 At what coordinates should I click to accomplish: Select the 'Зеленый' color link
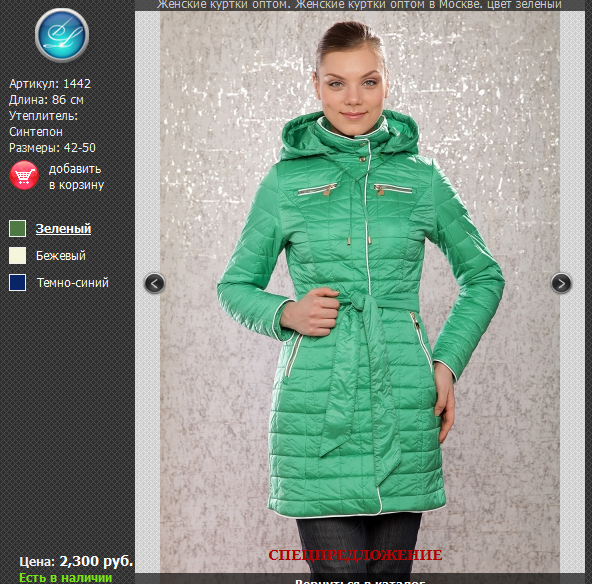point(63,229)
